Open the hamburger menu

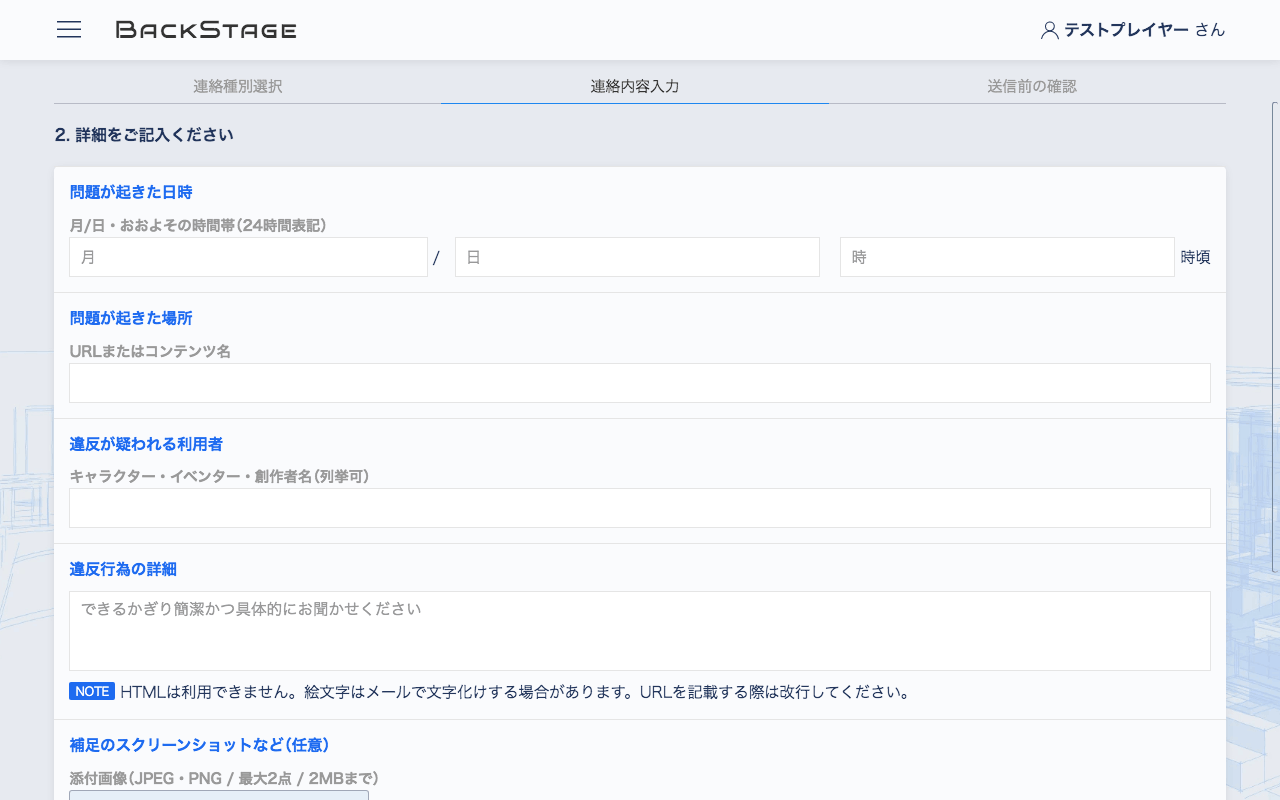(69, 30)
